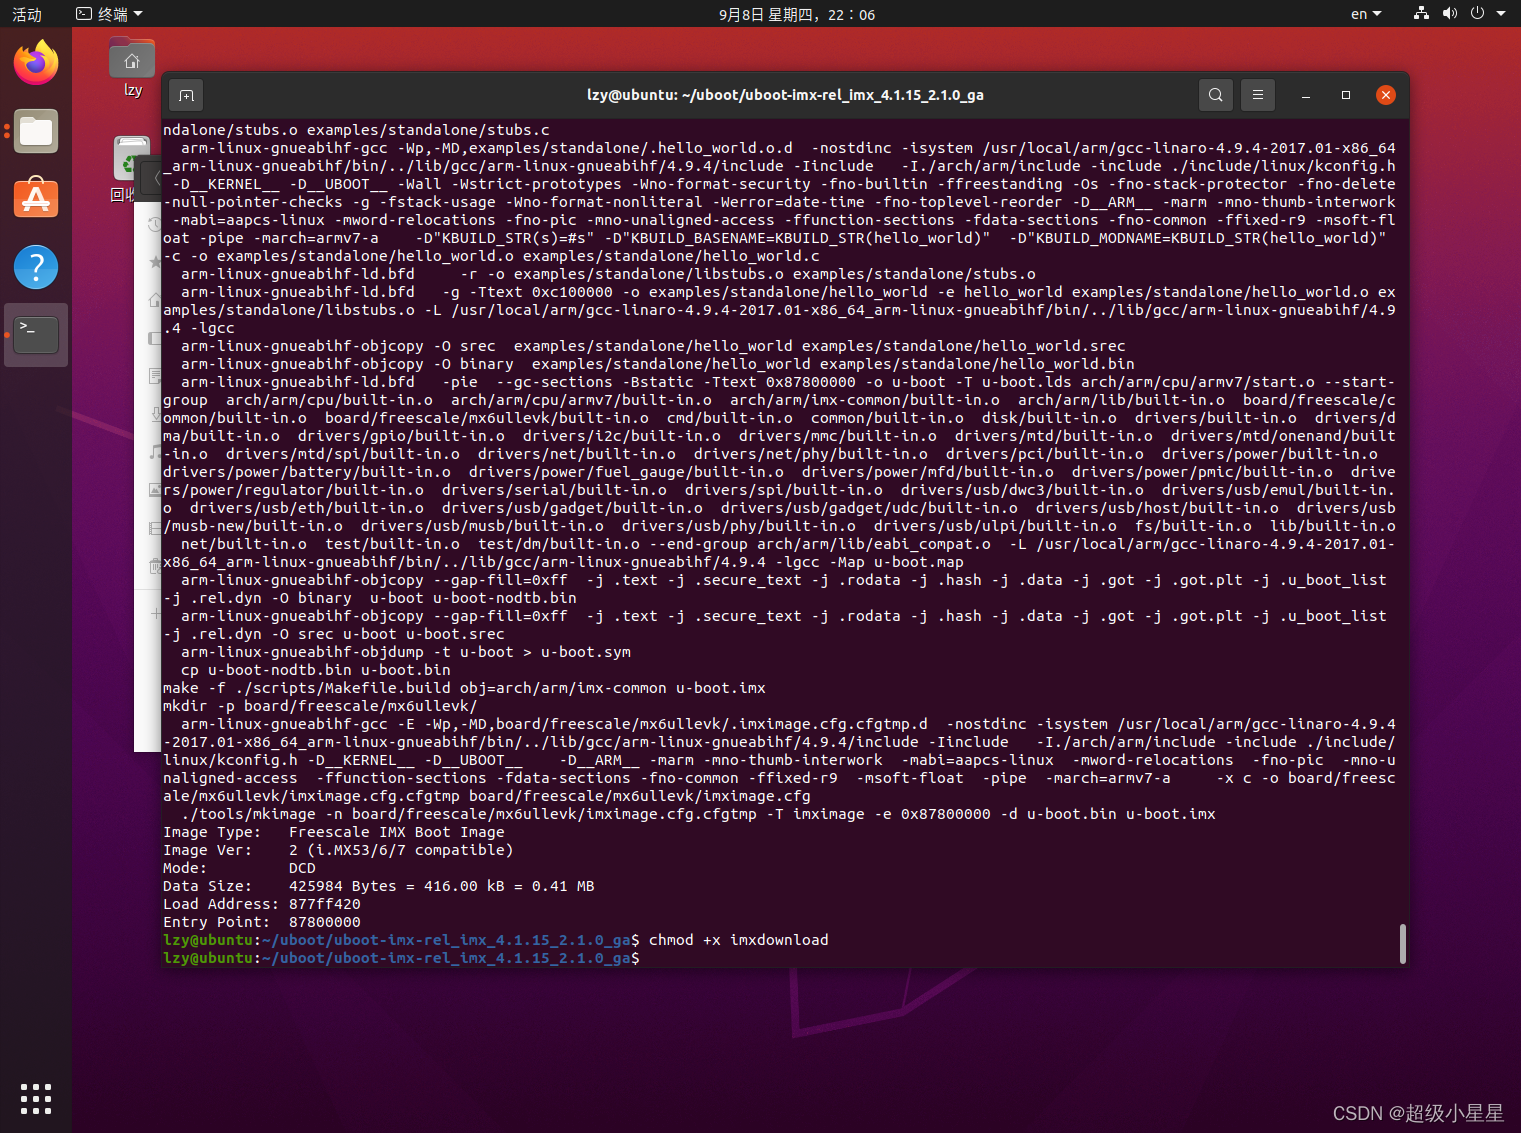
Task: Open the terminal hamburger menu
Action: click(1258, 95)
